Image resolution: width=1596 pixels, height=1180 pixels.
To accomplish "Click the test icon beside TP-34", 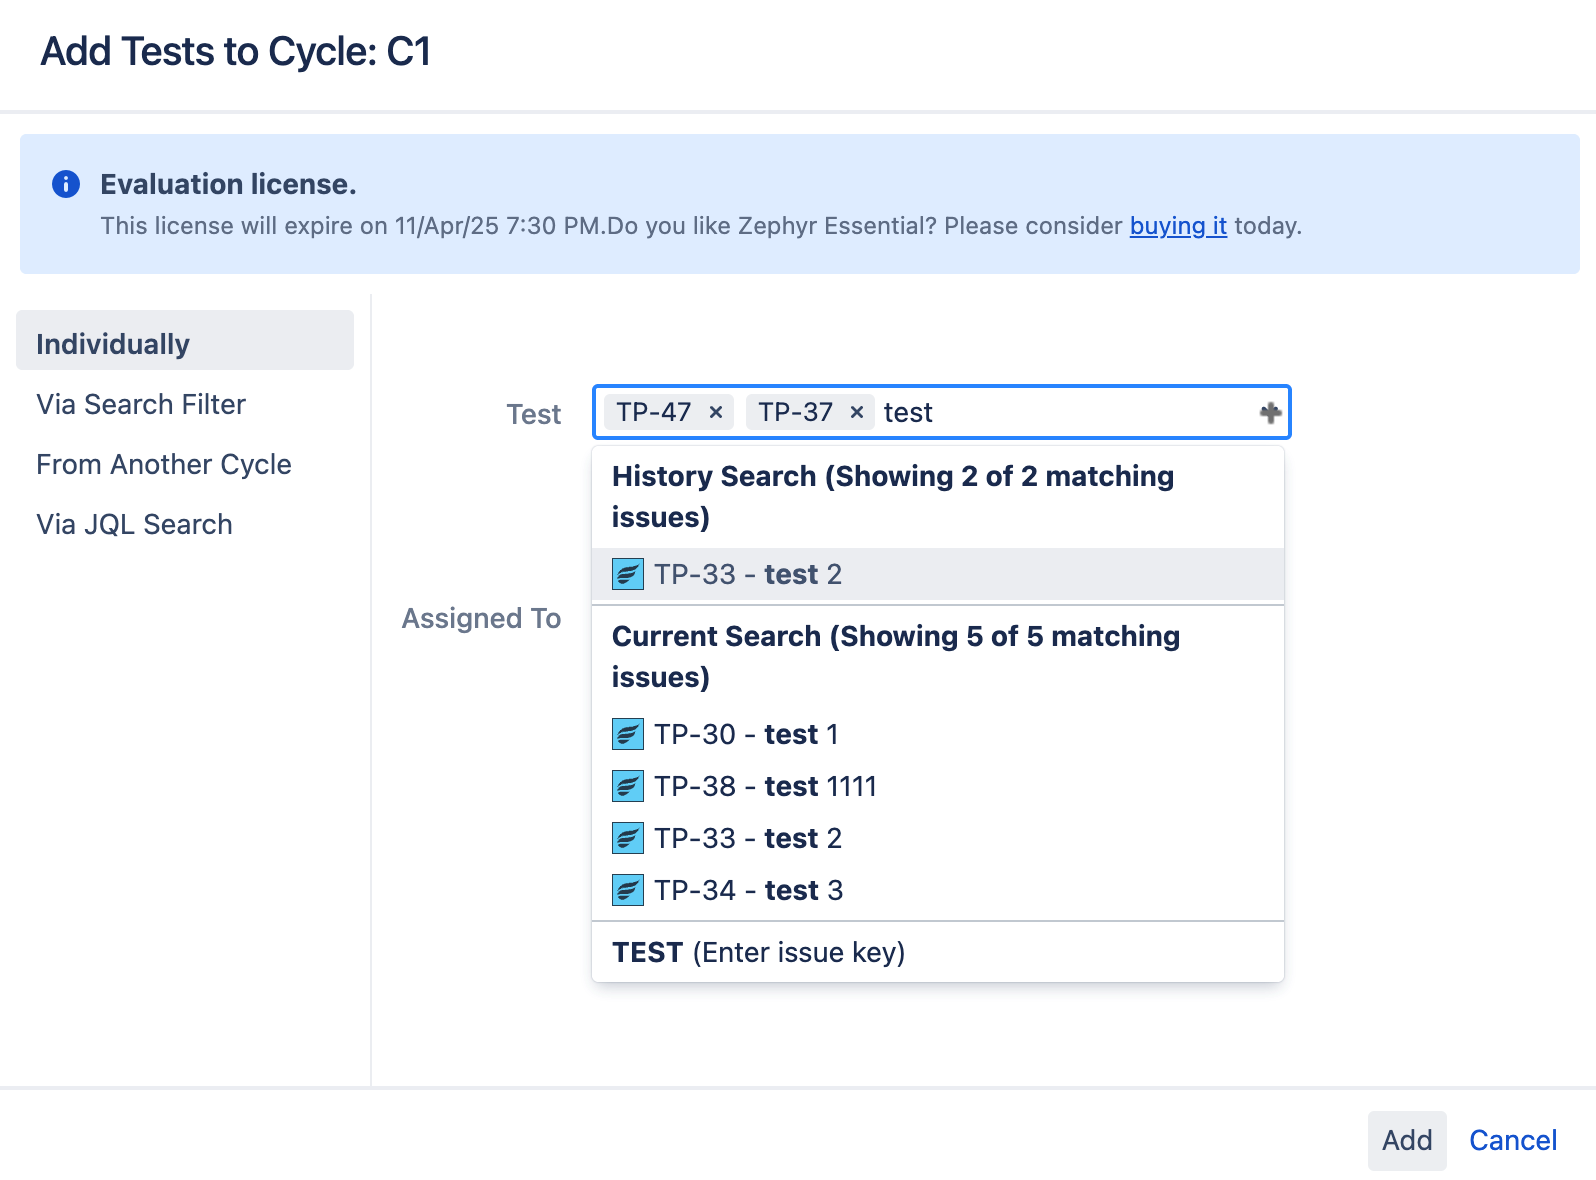I will [x=627, y=890].
